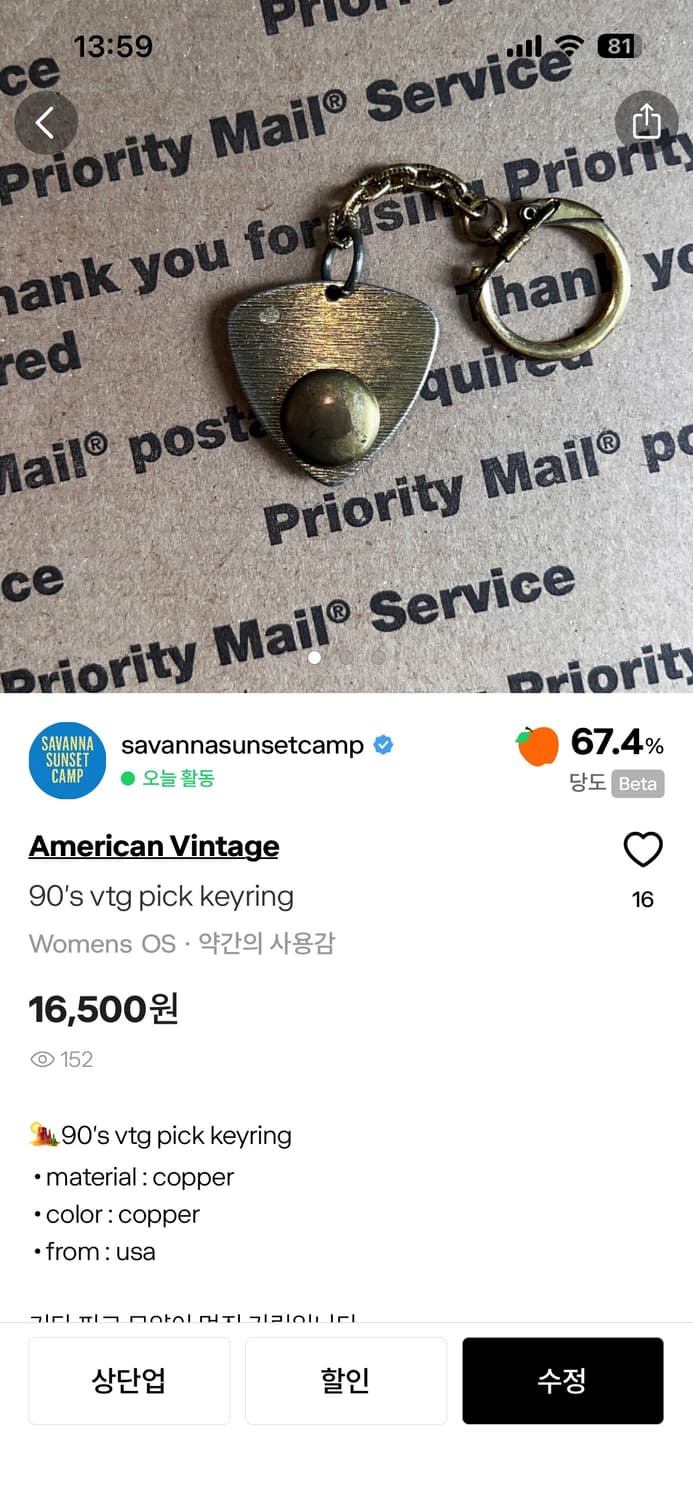Tap the orange fruit 당도 icon

point(537,746)
